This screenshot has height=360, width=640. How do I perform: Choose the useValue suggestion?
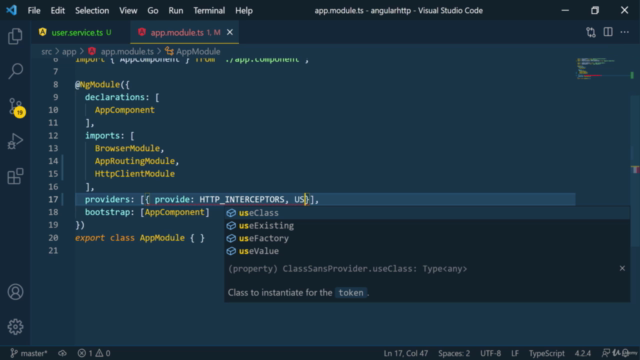coord(427,251)
